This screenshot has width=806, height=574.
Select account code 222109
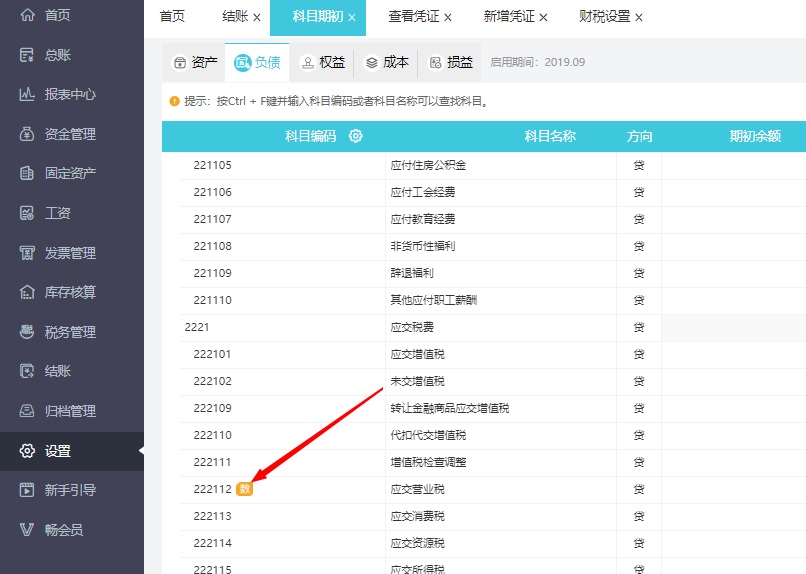click(x=213, y=409)
